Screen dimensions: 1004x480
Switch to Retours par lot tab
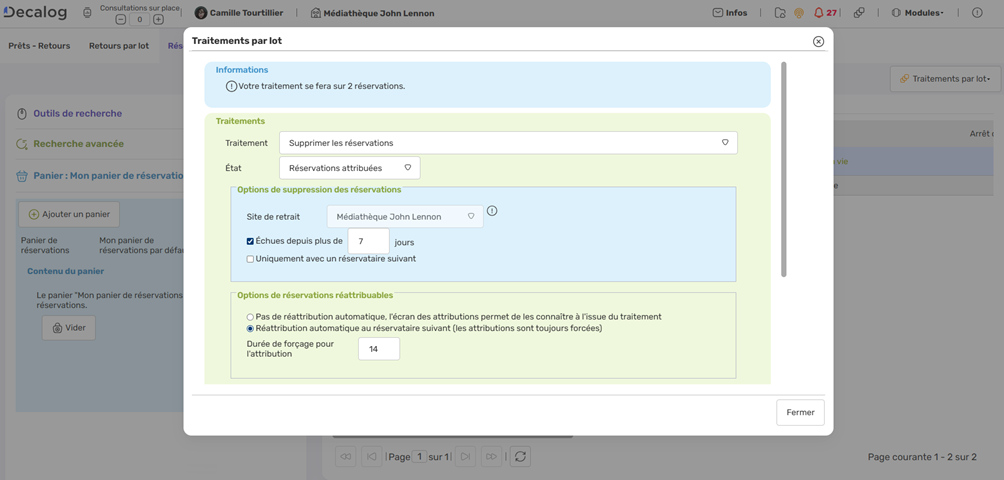tap(118, 46)
